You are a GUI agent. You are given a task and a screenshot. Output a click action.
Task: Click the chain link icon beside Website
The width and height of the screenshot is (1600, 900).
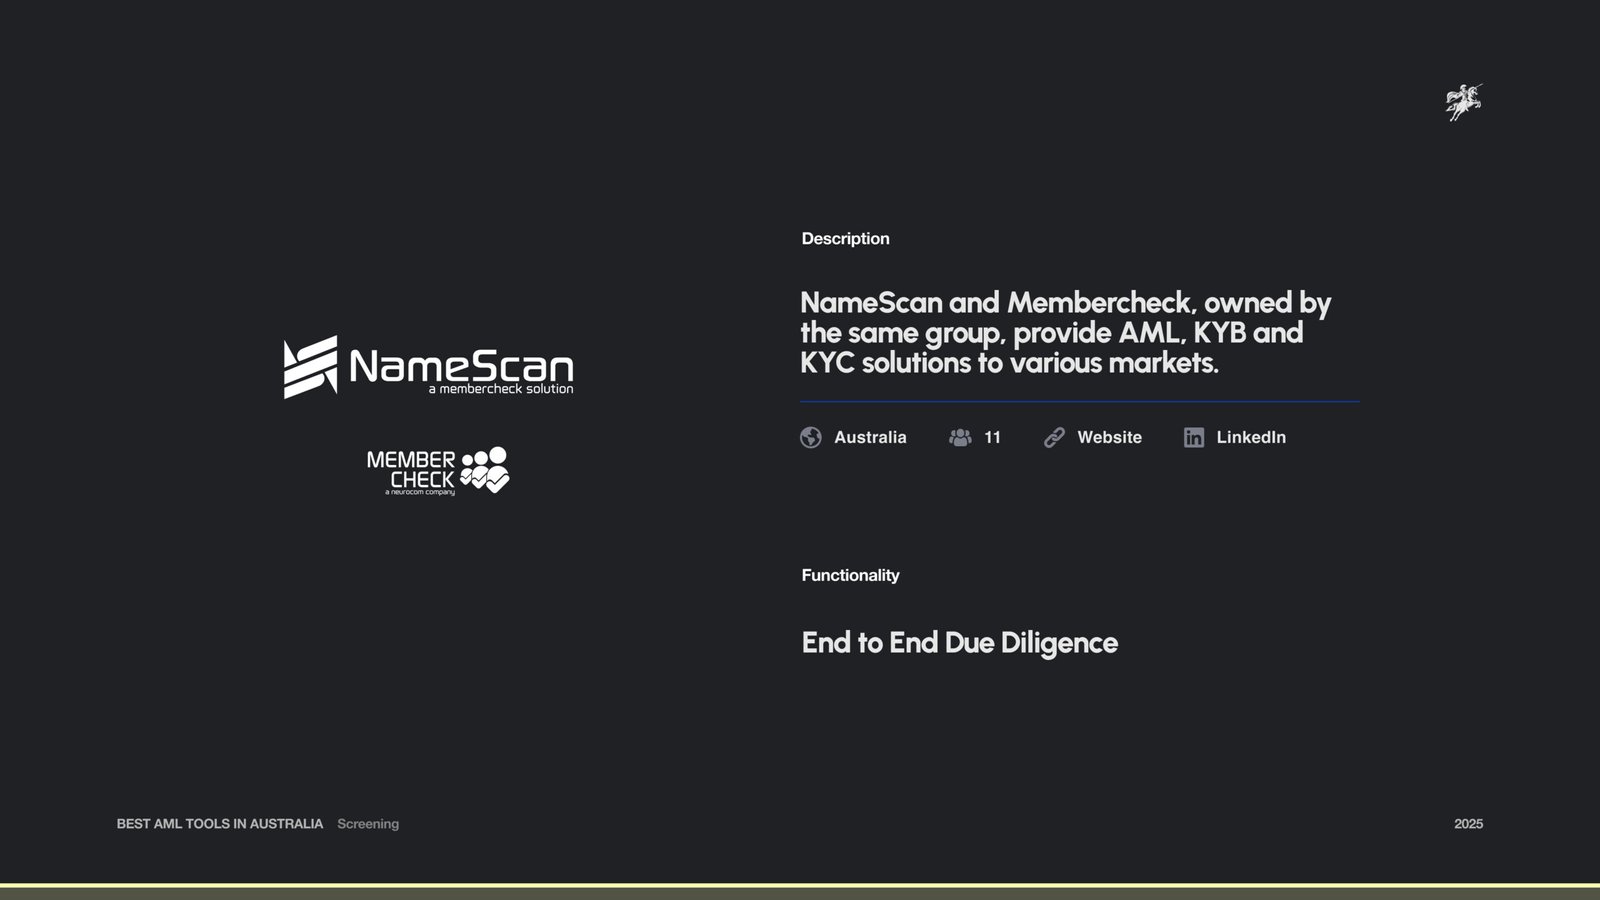[1054, 437]
